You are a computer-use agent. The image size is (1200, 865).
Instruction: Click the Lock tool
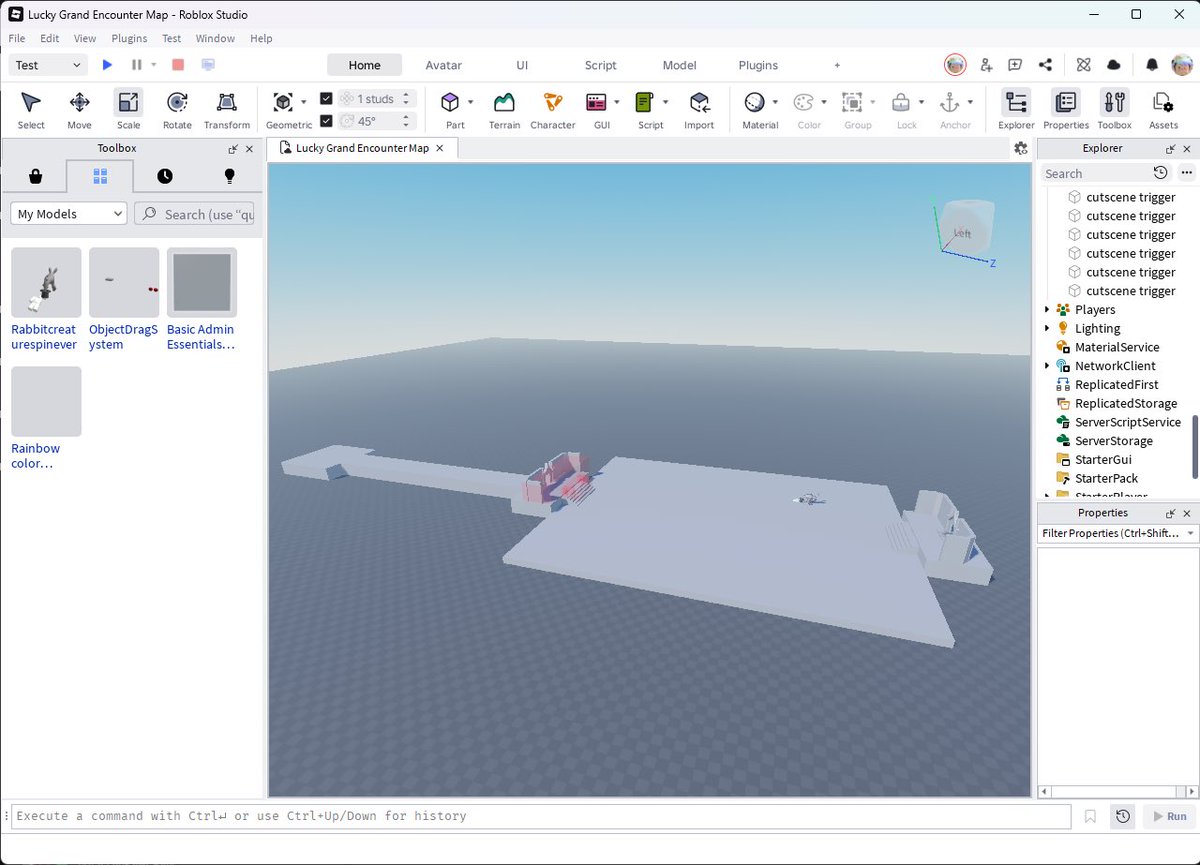[x=901, y=102]
